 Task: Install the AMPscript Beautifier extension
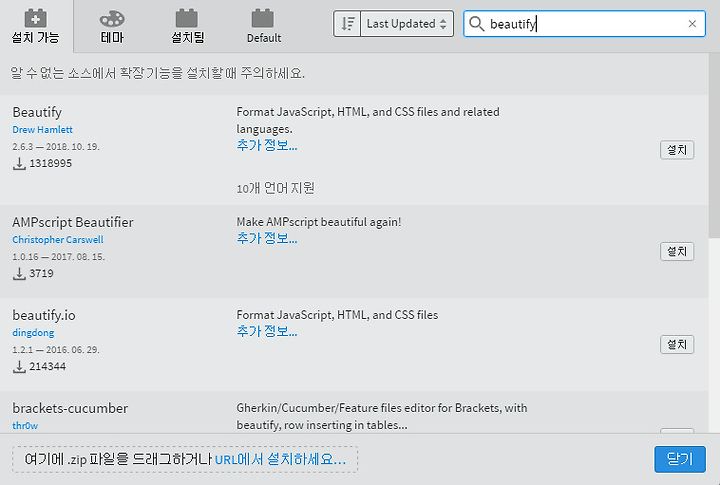(x=677, y=251)
